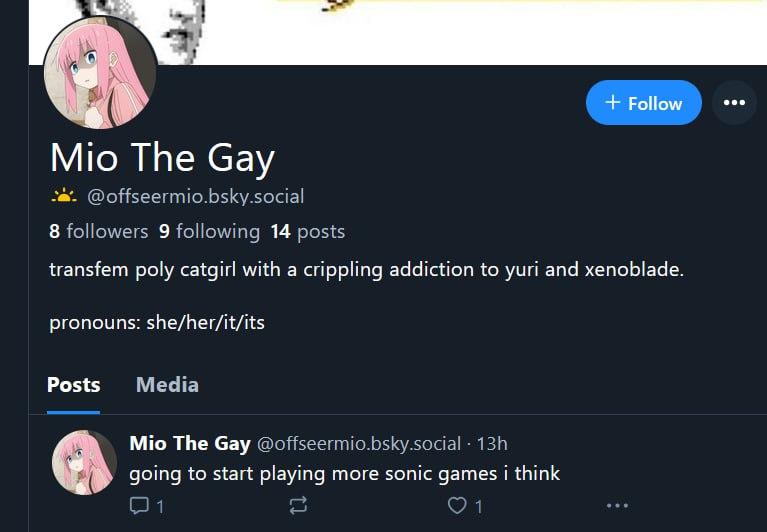The width and height of the screenshot is (767, 532).
Task: Click the 13h post timestamp
Action: tap(493, 442)
